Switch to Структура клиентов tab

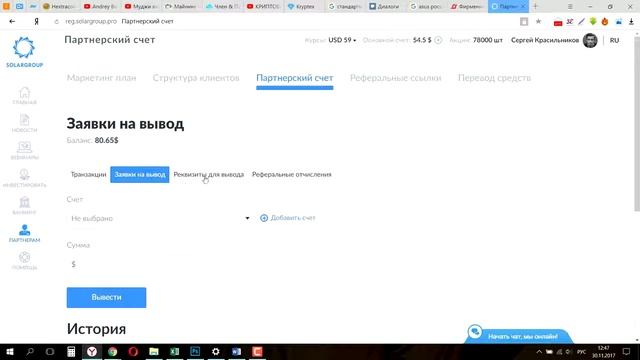[196, 78]
